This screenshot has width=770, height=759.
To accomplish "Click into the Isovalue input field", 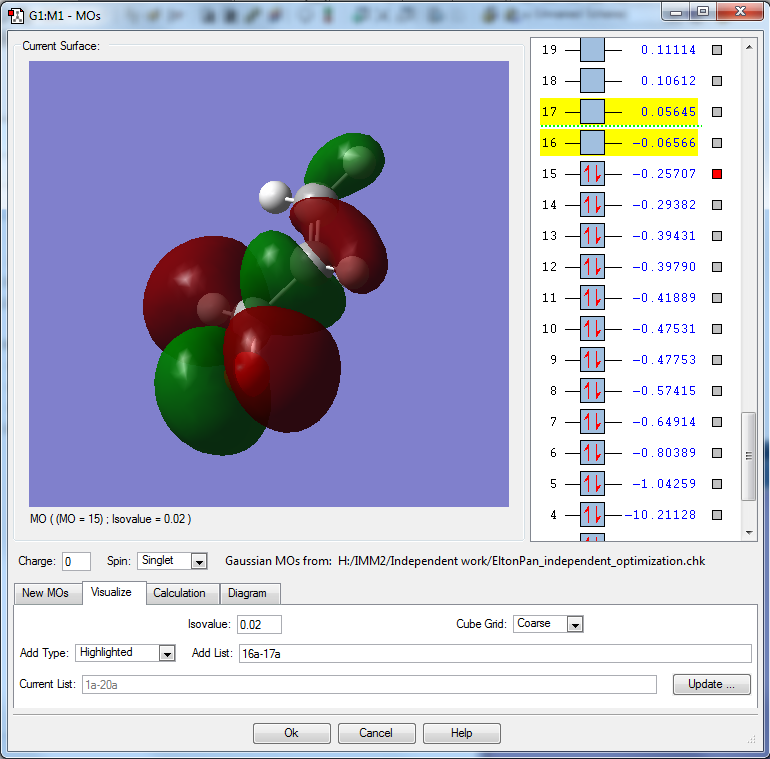I will pyautogui.click(x=259, y=624).
